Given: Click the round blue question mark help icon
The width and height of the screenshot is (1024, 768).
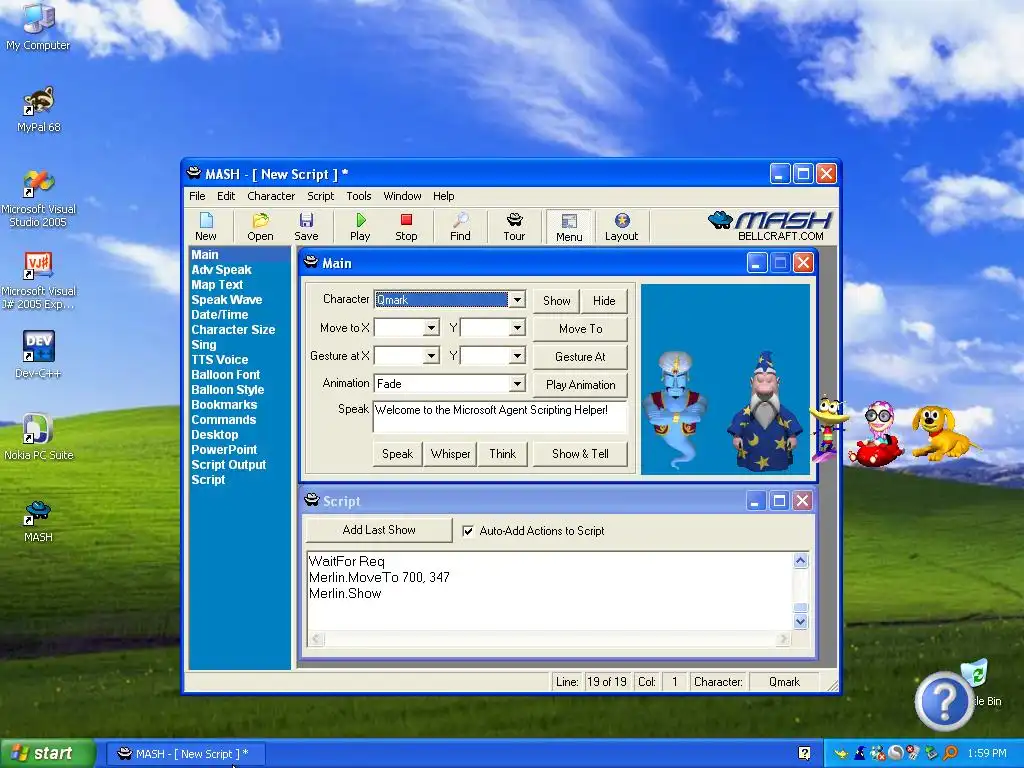Looking at the screenshot, I should point(943,702).
